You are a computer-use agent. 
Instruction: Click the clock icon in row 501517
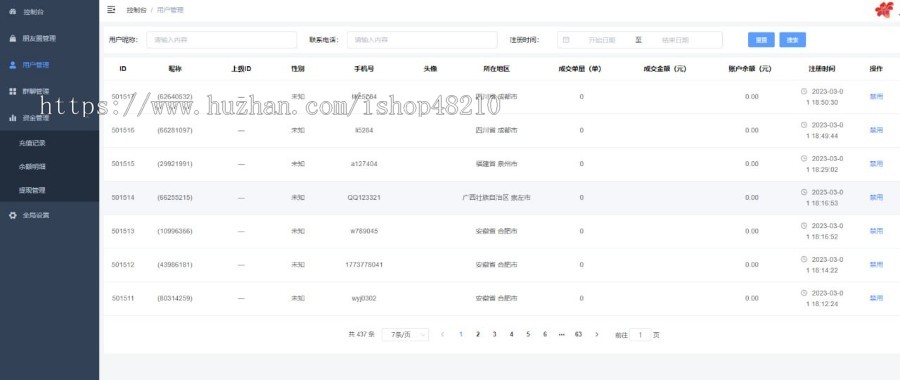pyautogui.click(x=804, y=91)
